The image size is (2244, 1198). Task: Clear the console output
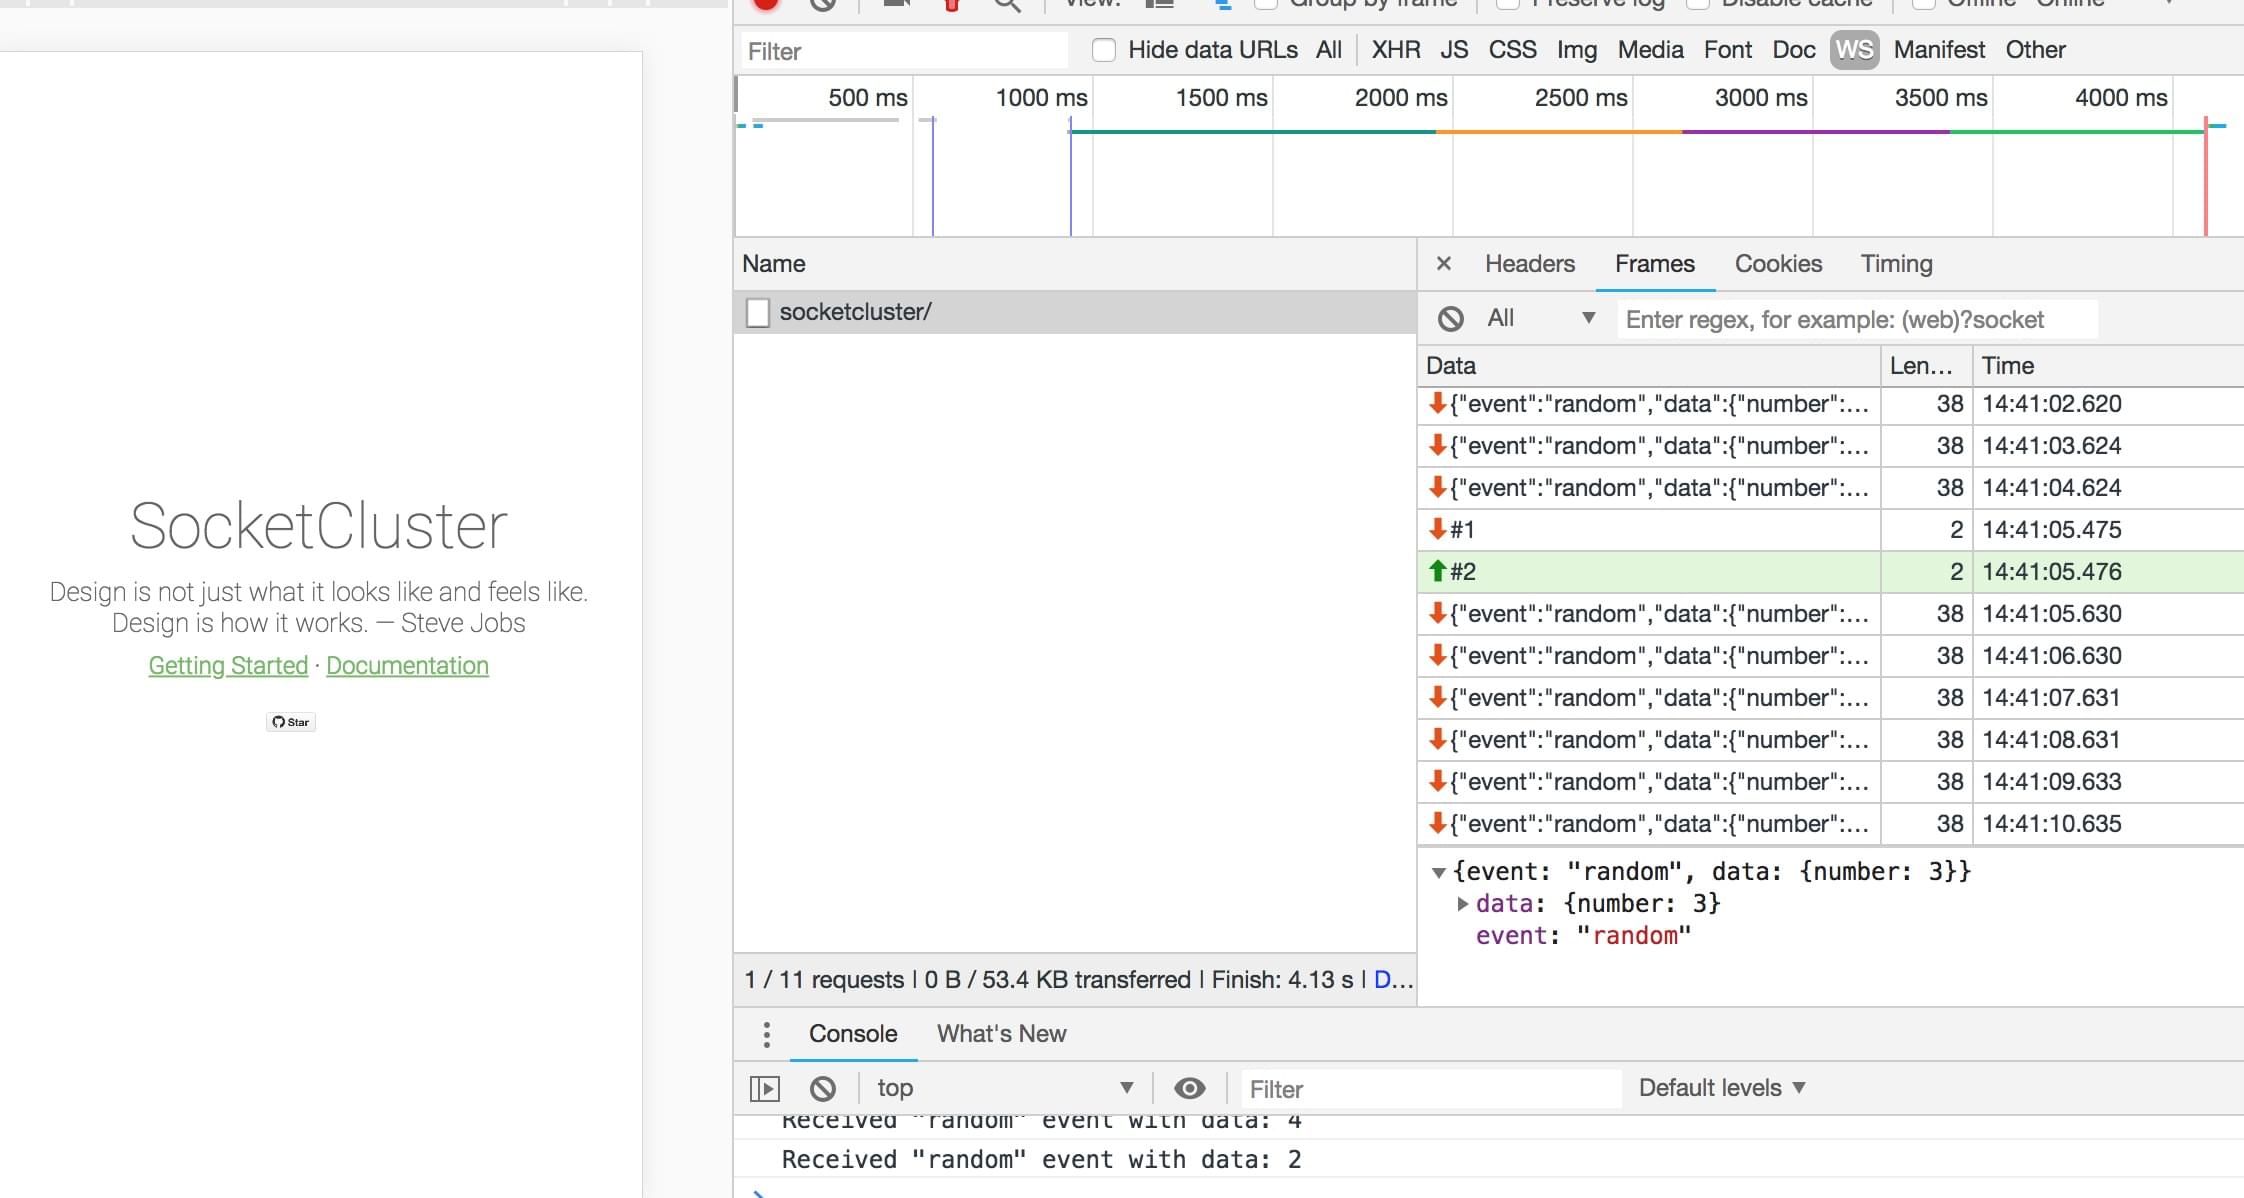pos(823,1088)
